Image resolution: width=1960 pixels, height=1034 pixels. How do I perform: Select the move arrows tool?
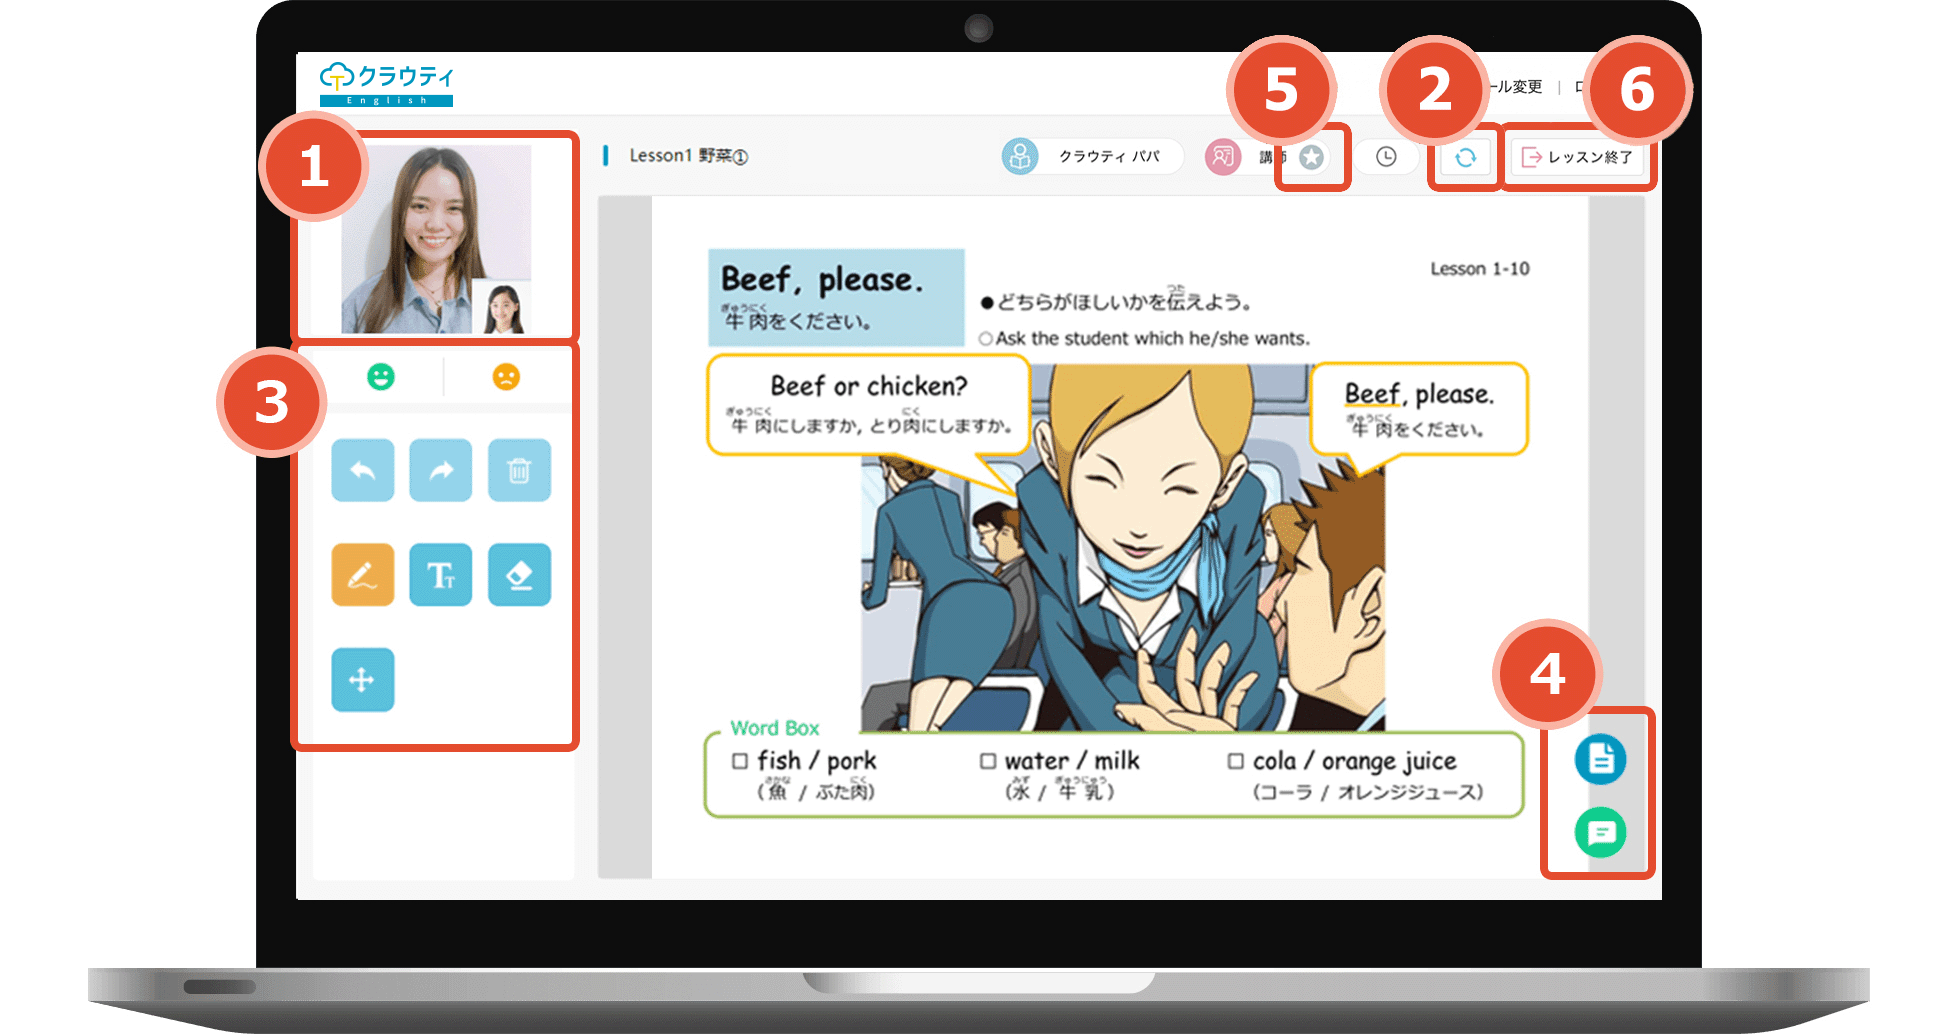[x=362, y=680]
